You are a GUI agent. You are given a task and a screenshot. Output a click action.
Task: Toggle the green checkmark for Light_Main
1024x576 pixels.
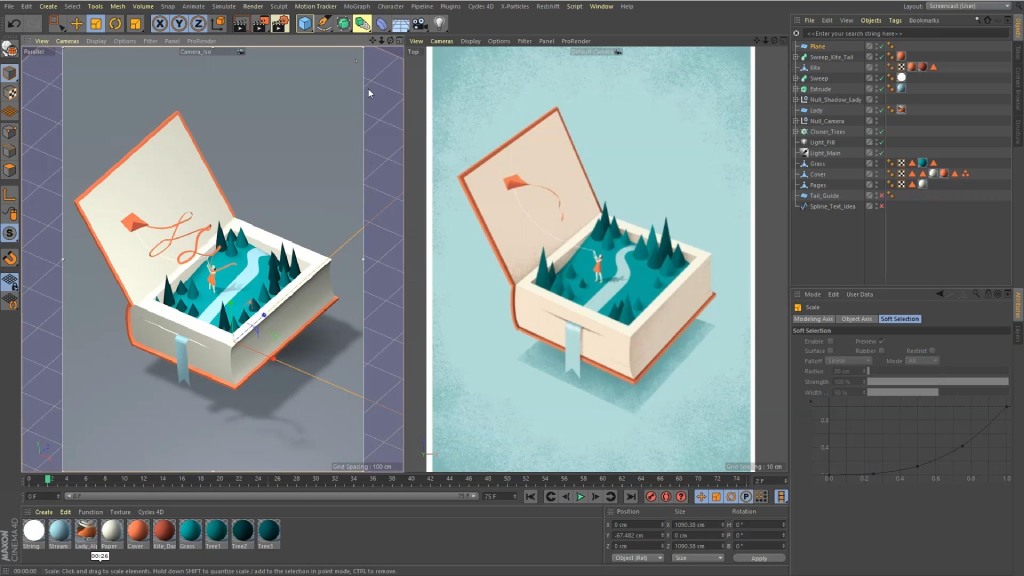(x=880, y=153)
